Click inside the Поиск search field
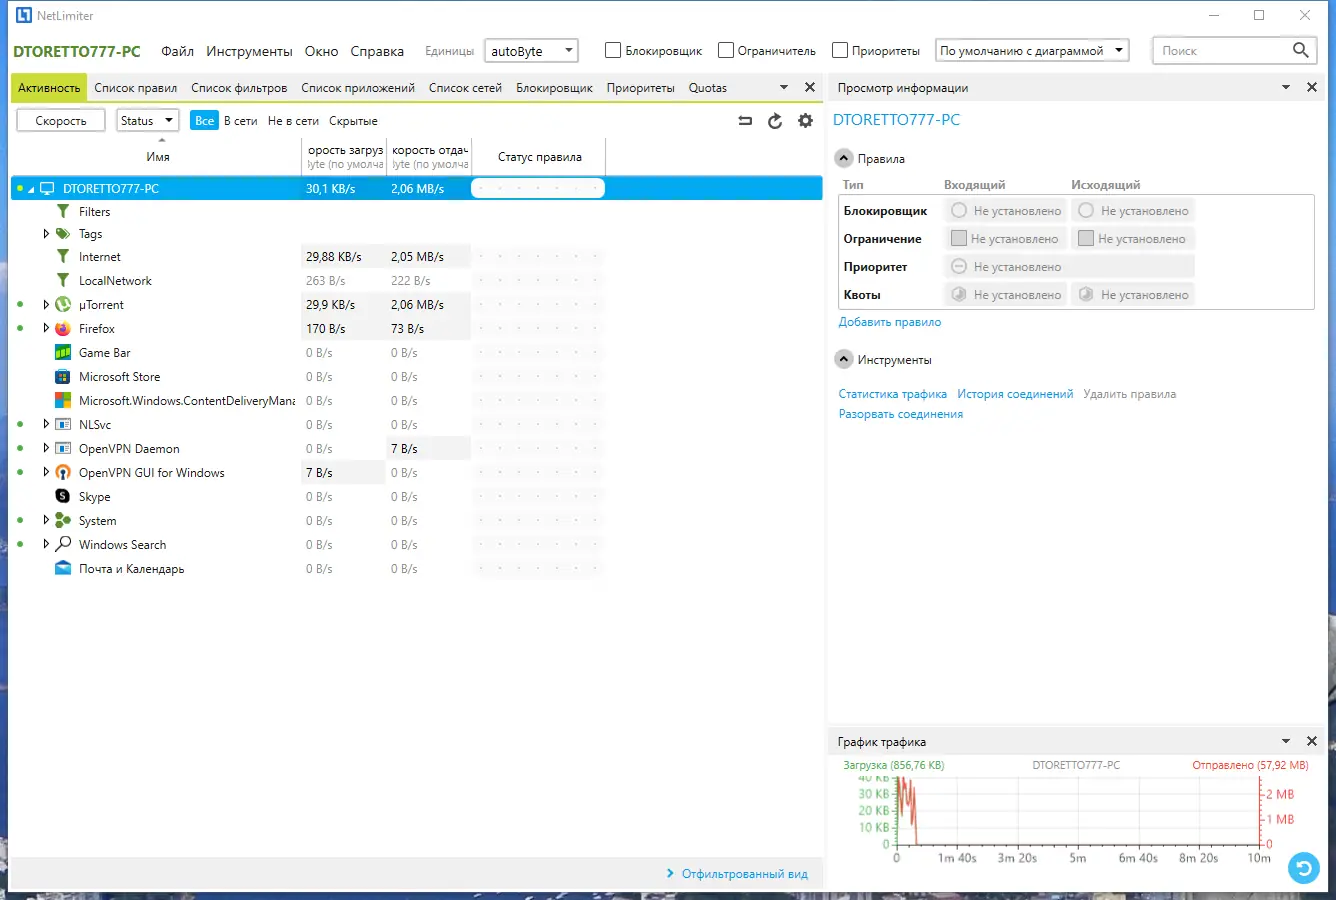The width and height of the screenshot is (1336, 900). point(1220,49)
